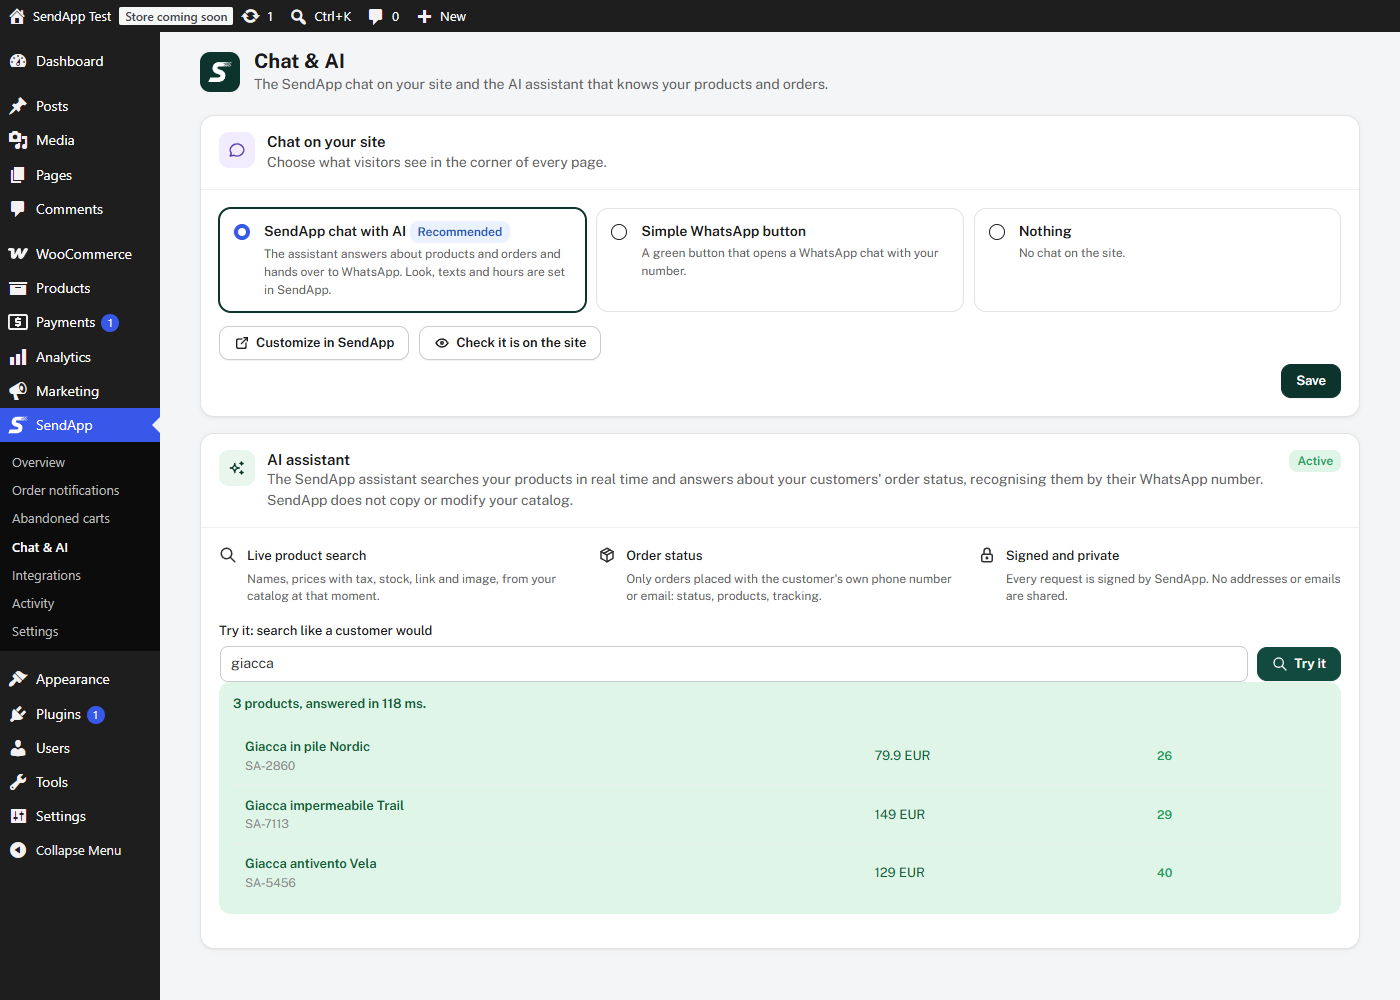Open the New content menu
Viewport: 1400px width, 1000px height.
(442, 16)
